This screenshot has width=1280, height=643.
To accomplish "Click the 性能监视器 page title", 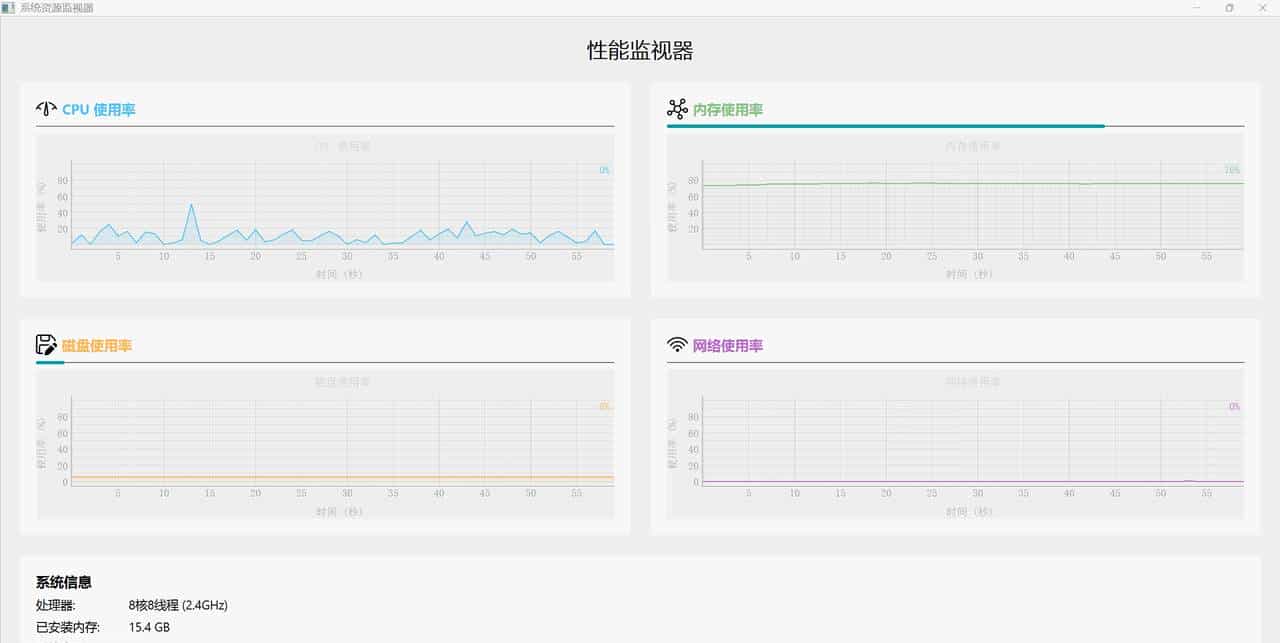I will 640,51.
